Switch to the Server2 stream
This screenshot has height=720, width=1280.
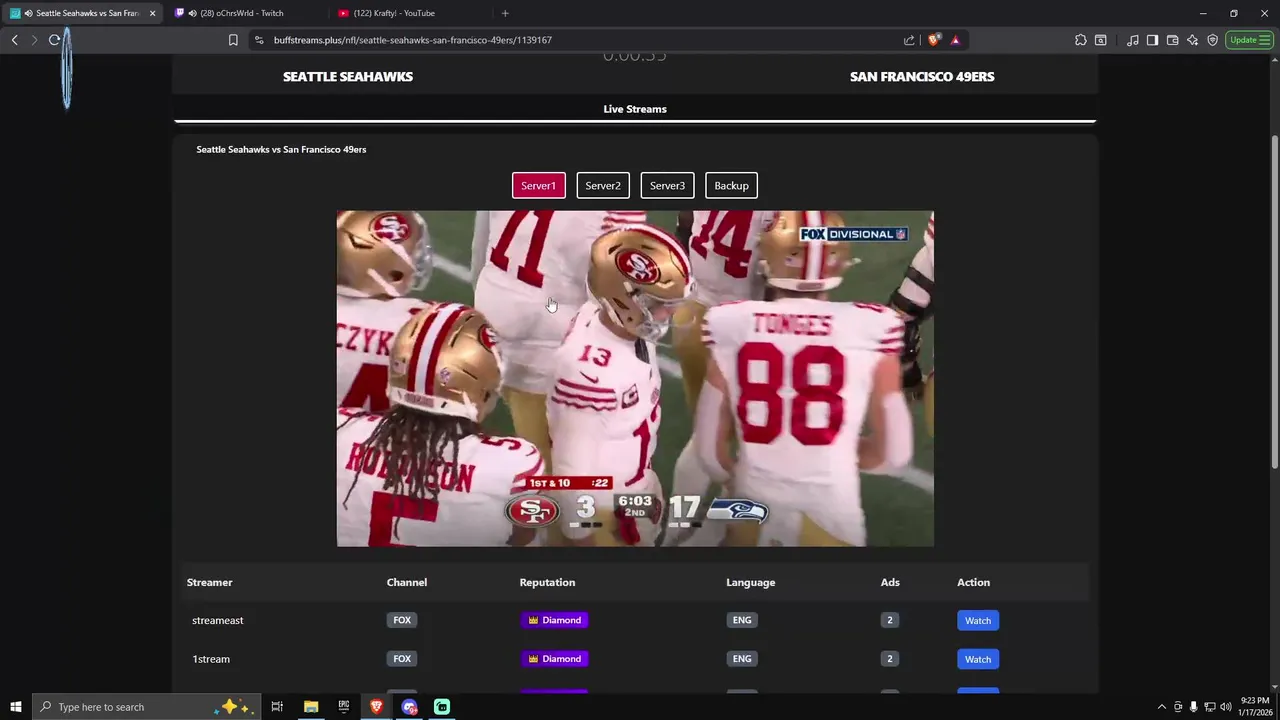point(603,185)
